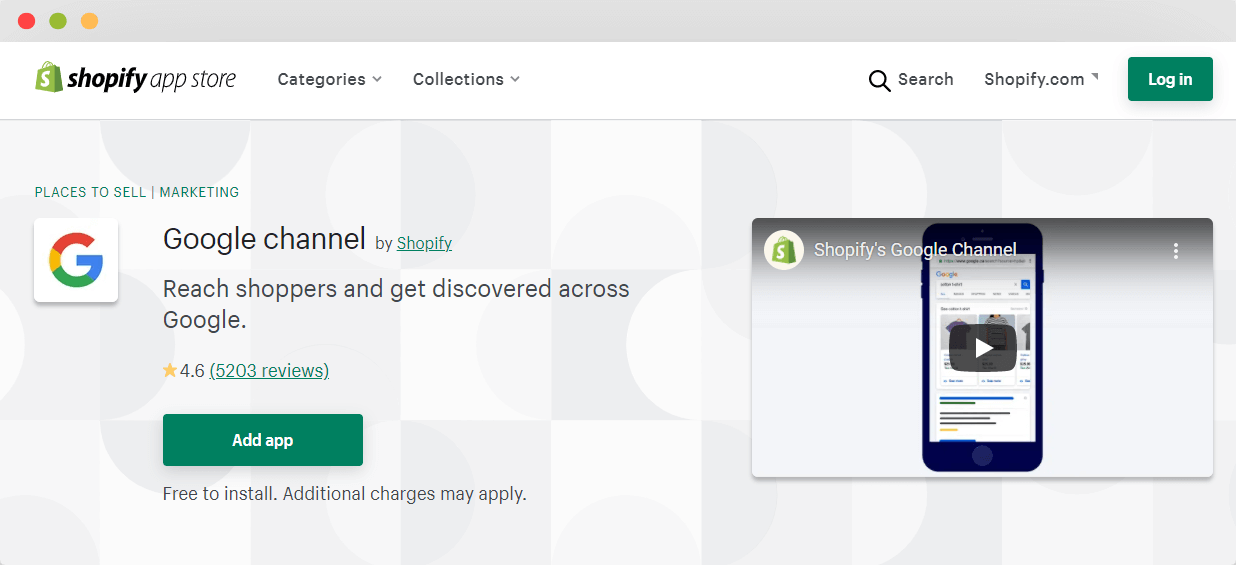Click the Search magnifier icon

[879, 80]
